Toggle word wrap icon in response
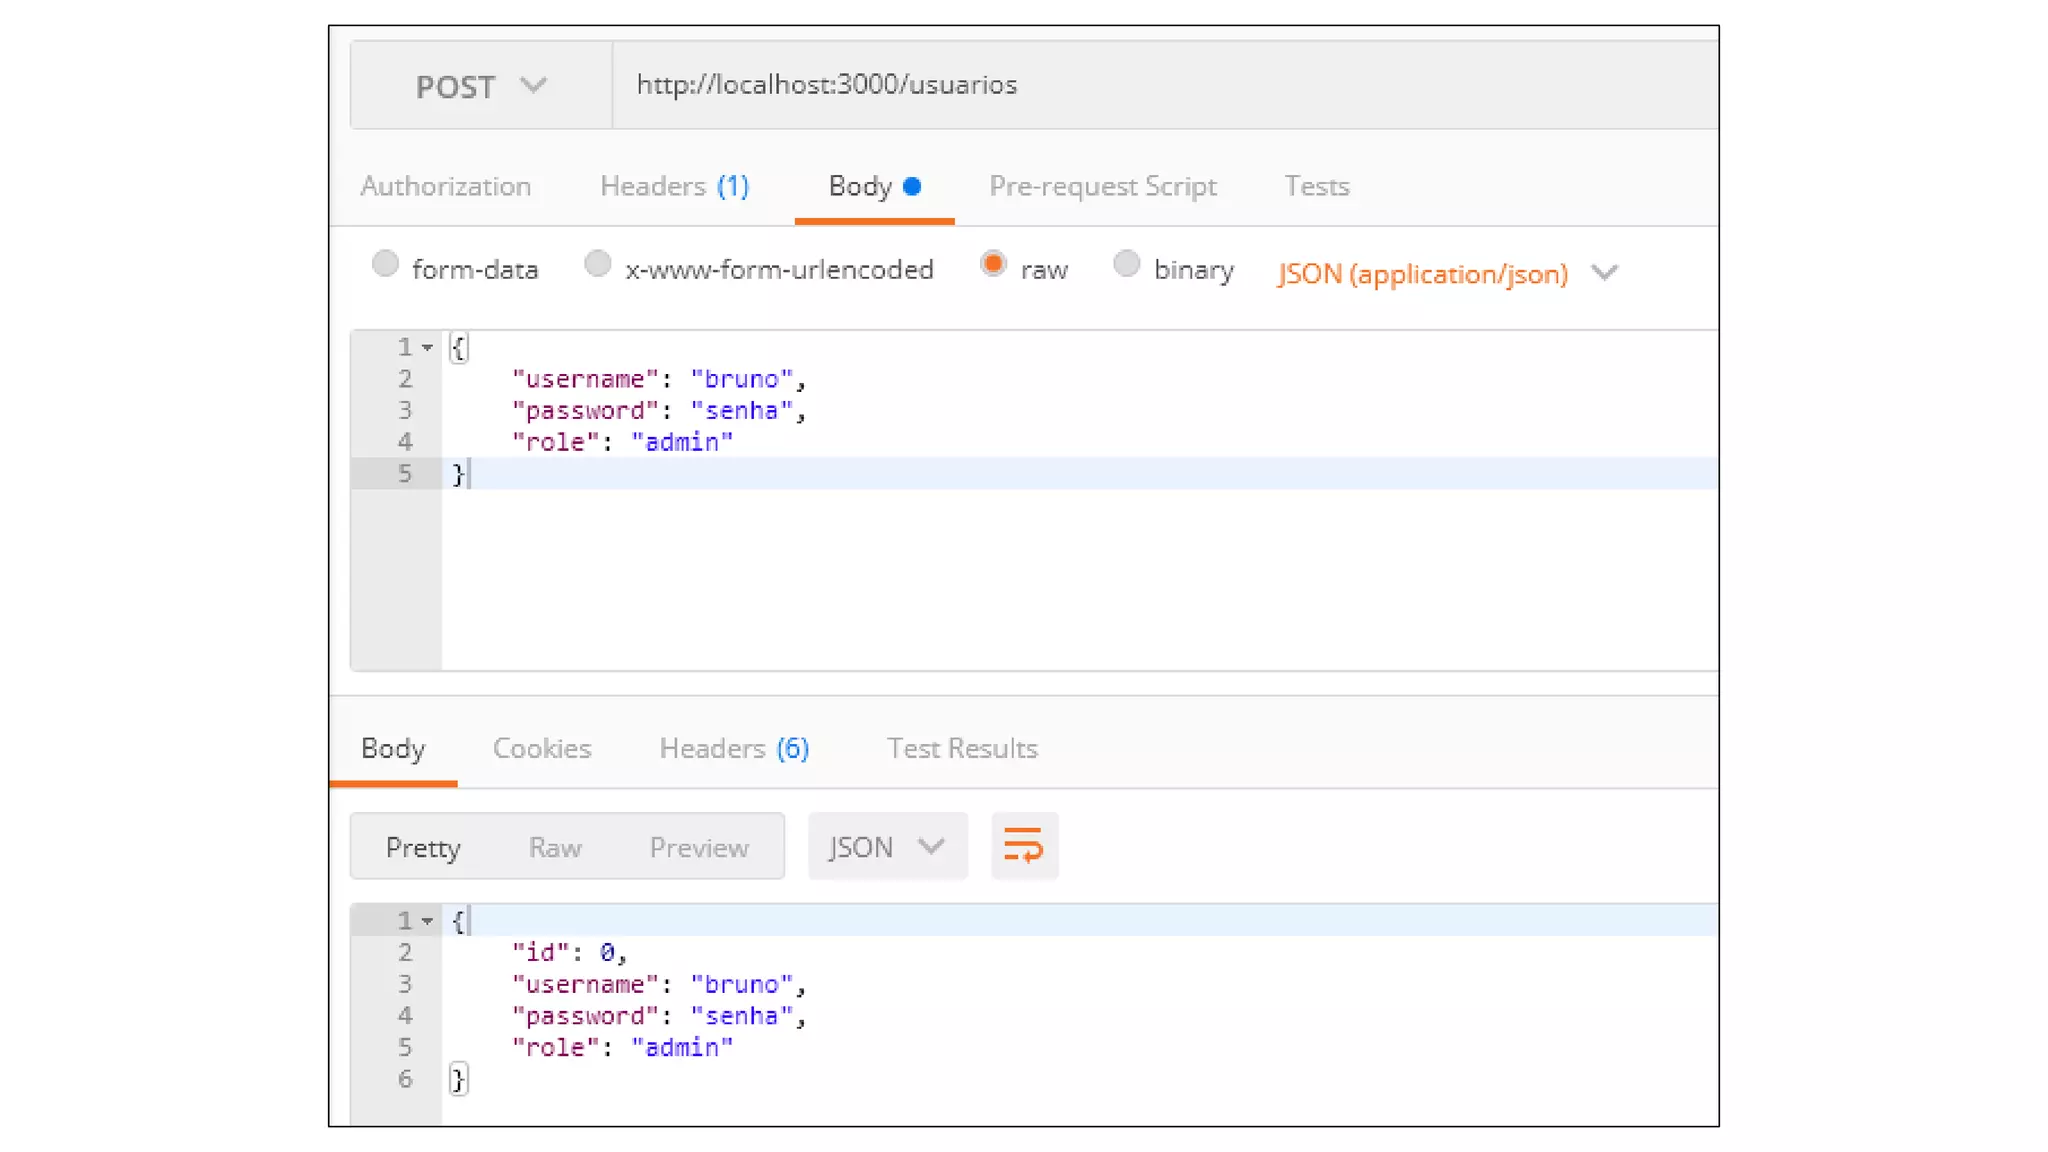 coord(1024,846)
